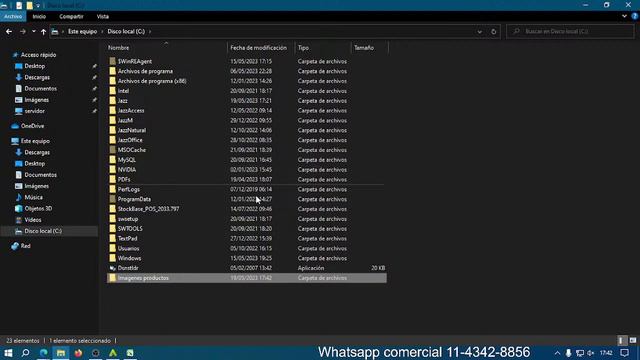Select the JazzOffice folder icon
Image resolution: width=640 pixels, height=360 pixels.
click(113, 140)
